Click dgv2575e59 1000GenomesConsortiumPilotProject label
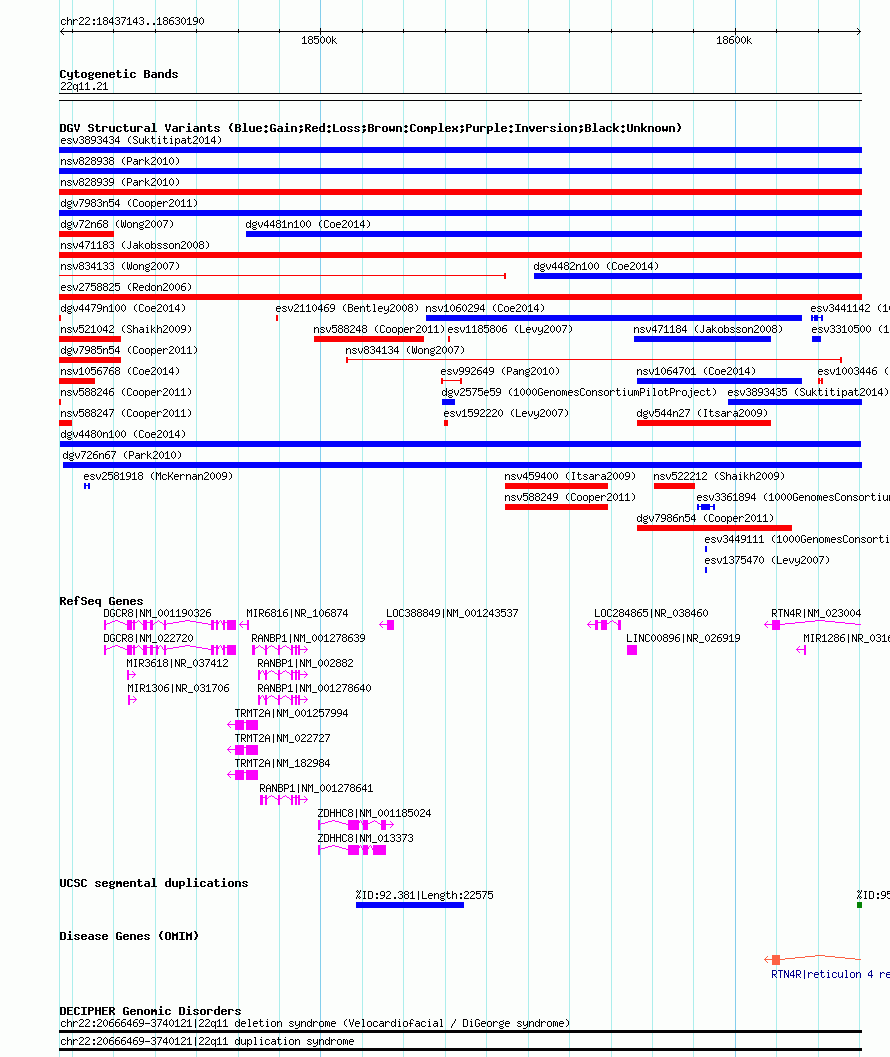The image size is (890, 1057). pos(579,392)
